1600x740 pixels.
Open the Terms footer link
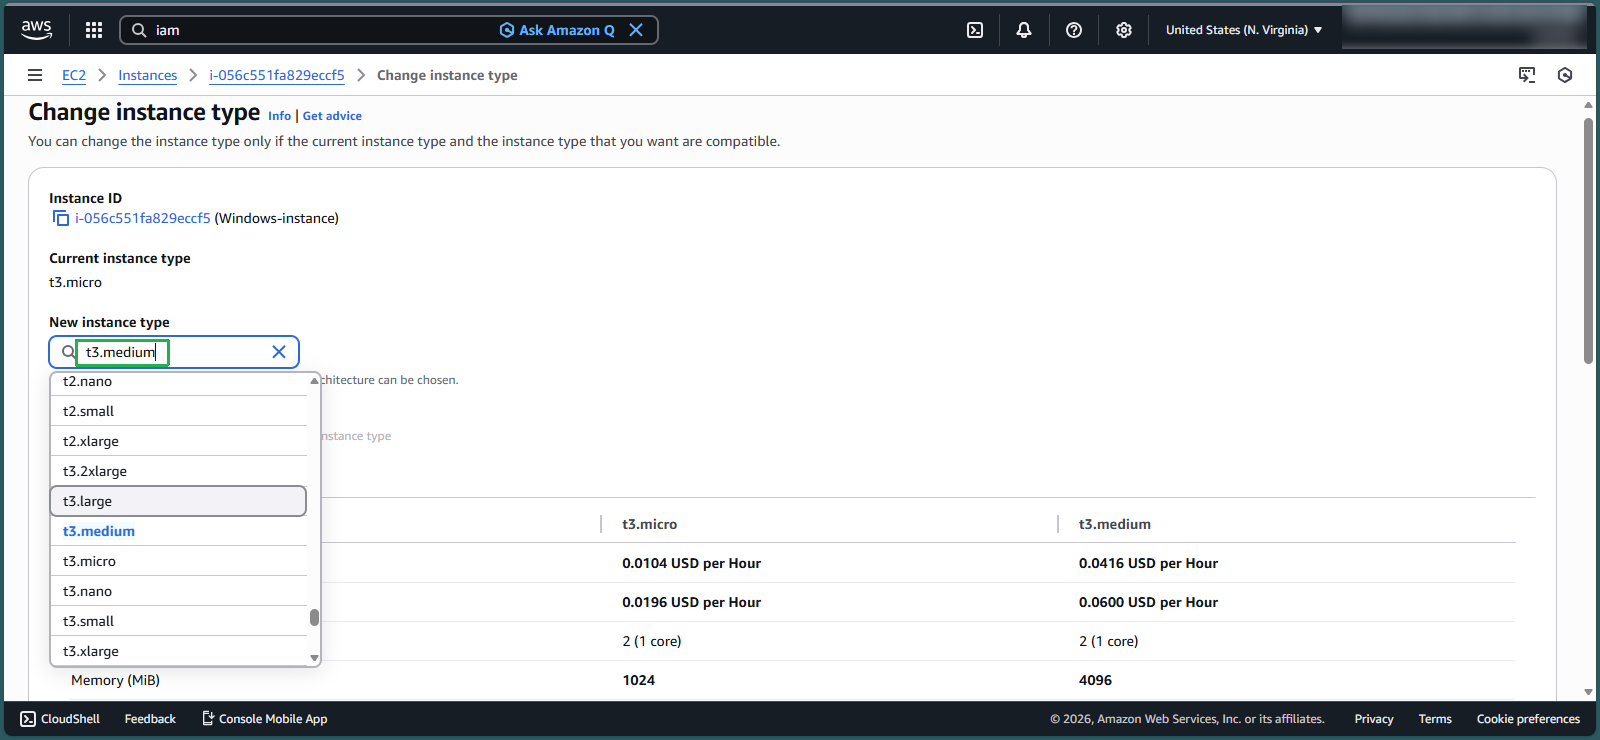point(1435,719)
